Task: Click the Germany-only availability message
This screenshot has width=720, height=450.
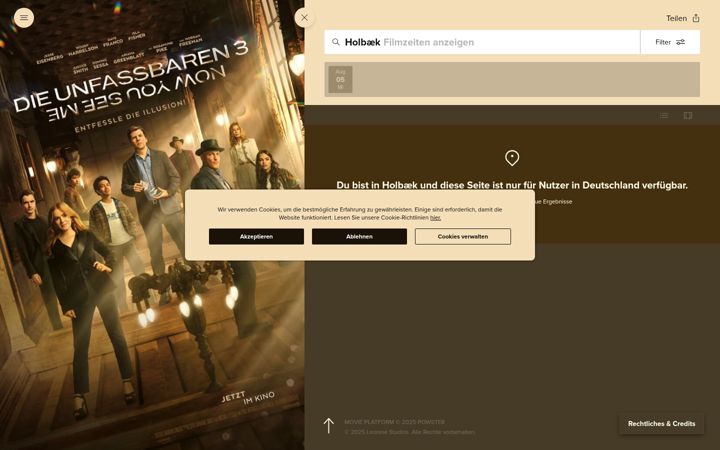Action: click(x=512, y=186)
